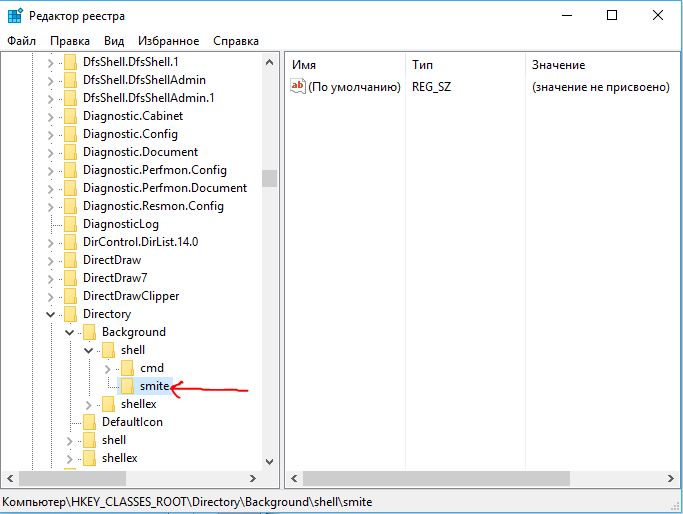683x514 pixels.
Task: Click tree pane scroll left arrow
Action: pos(10,478)
